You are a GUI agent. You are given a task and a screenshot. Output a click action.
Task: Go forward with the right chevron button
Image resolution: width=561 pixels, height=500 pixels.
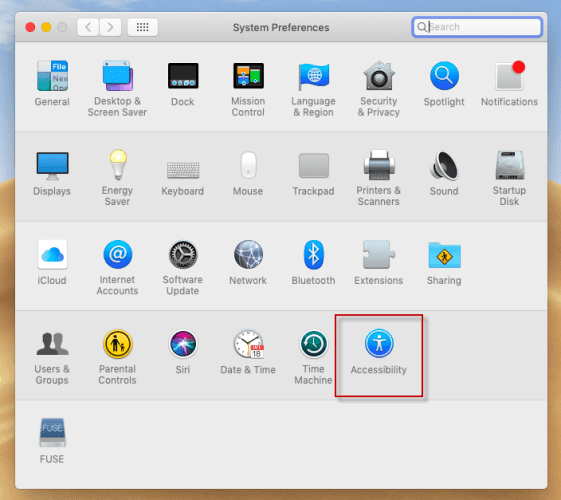pos(110,27)
